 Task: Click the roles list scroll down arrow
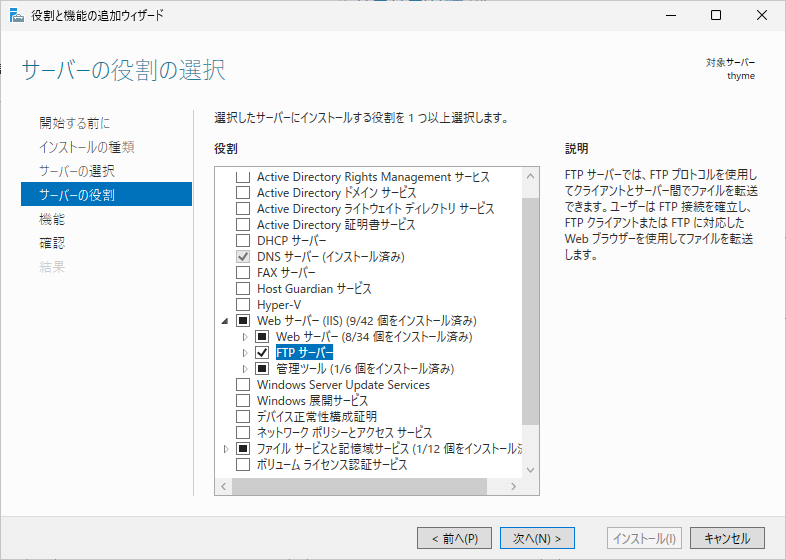click(530, 470)
